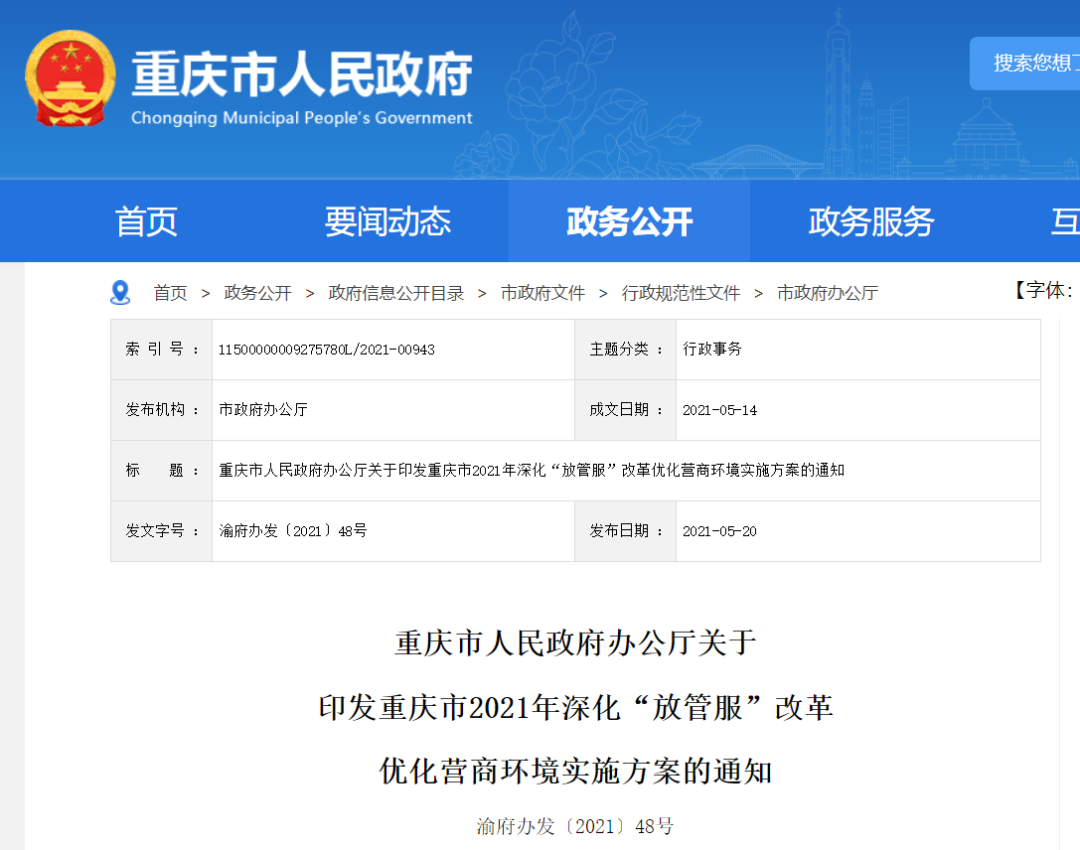Follow the 首页 breadcrumb link

click(170, 292)
